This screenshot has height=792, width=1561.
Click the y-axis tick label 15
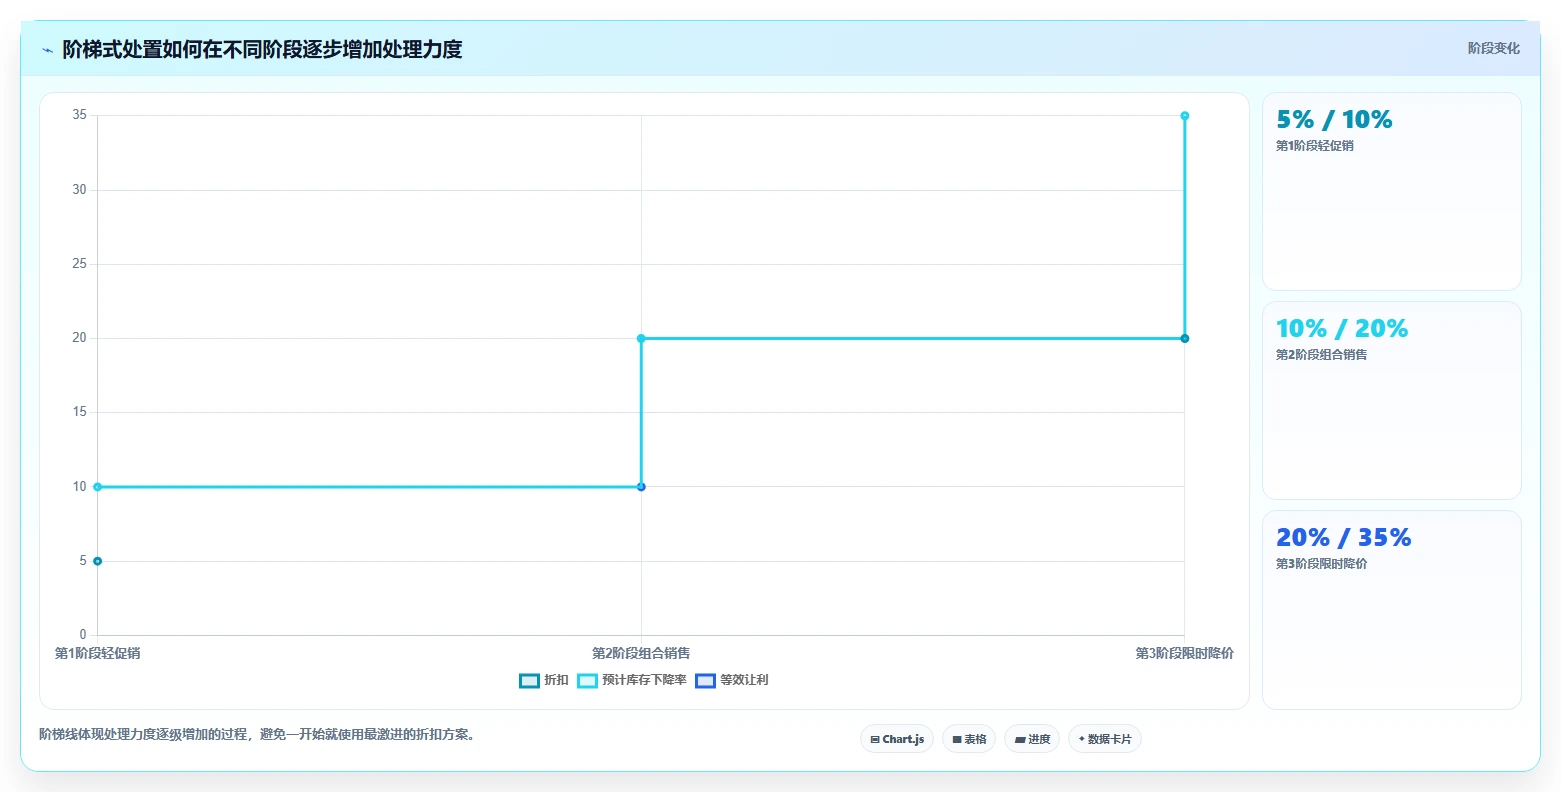pos(79,412)
